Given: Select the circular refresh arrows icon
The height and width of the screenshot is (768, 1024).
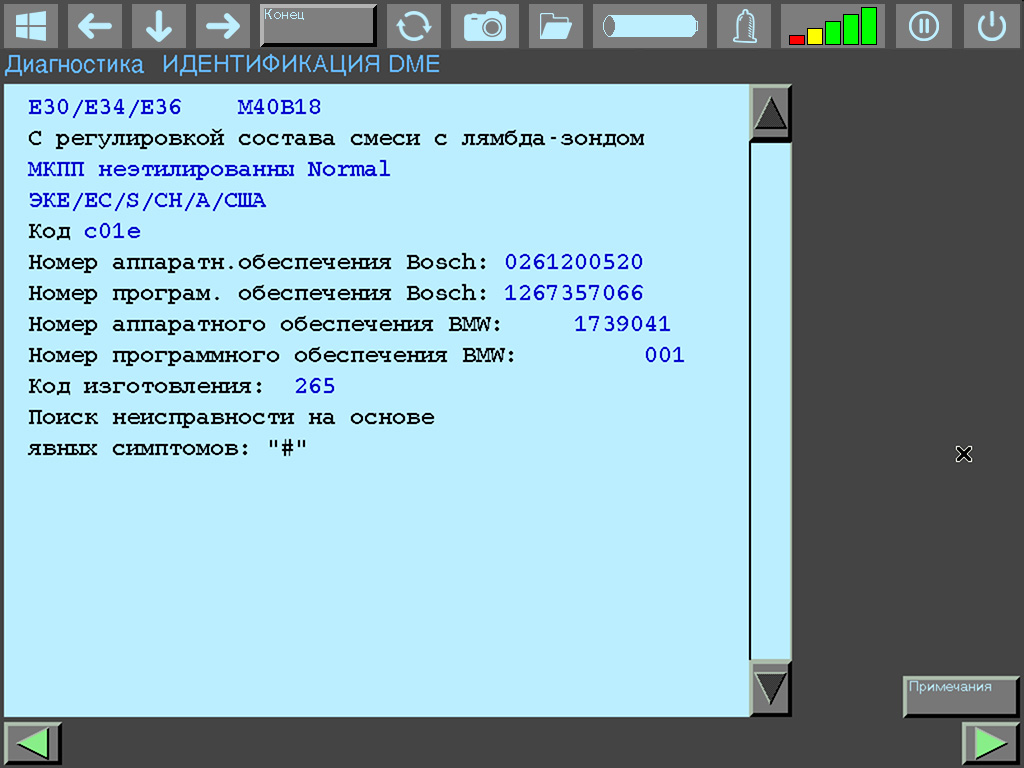Looking at the screenshot, I should click(x=413, y=26).
